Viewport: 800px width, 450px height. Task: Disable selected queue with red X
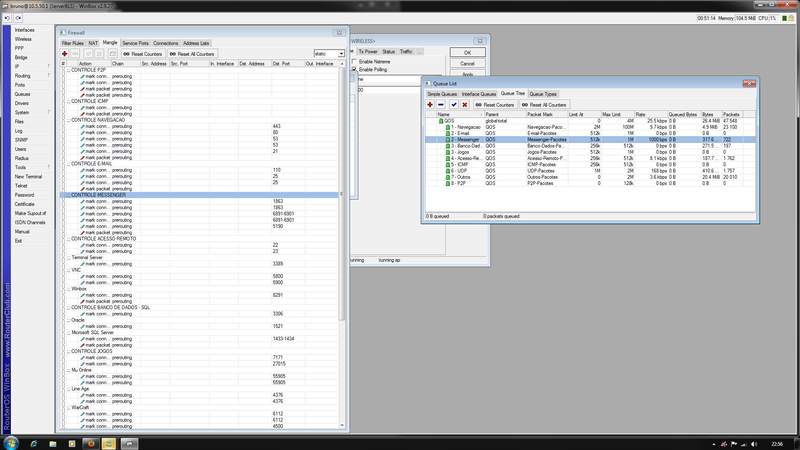click(465, 105)
